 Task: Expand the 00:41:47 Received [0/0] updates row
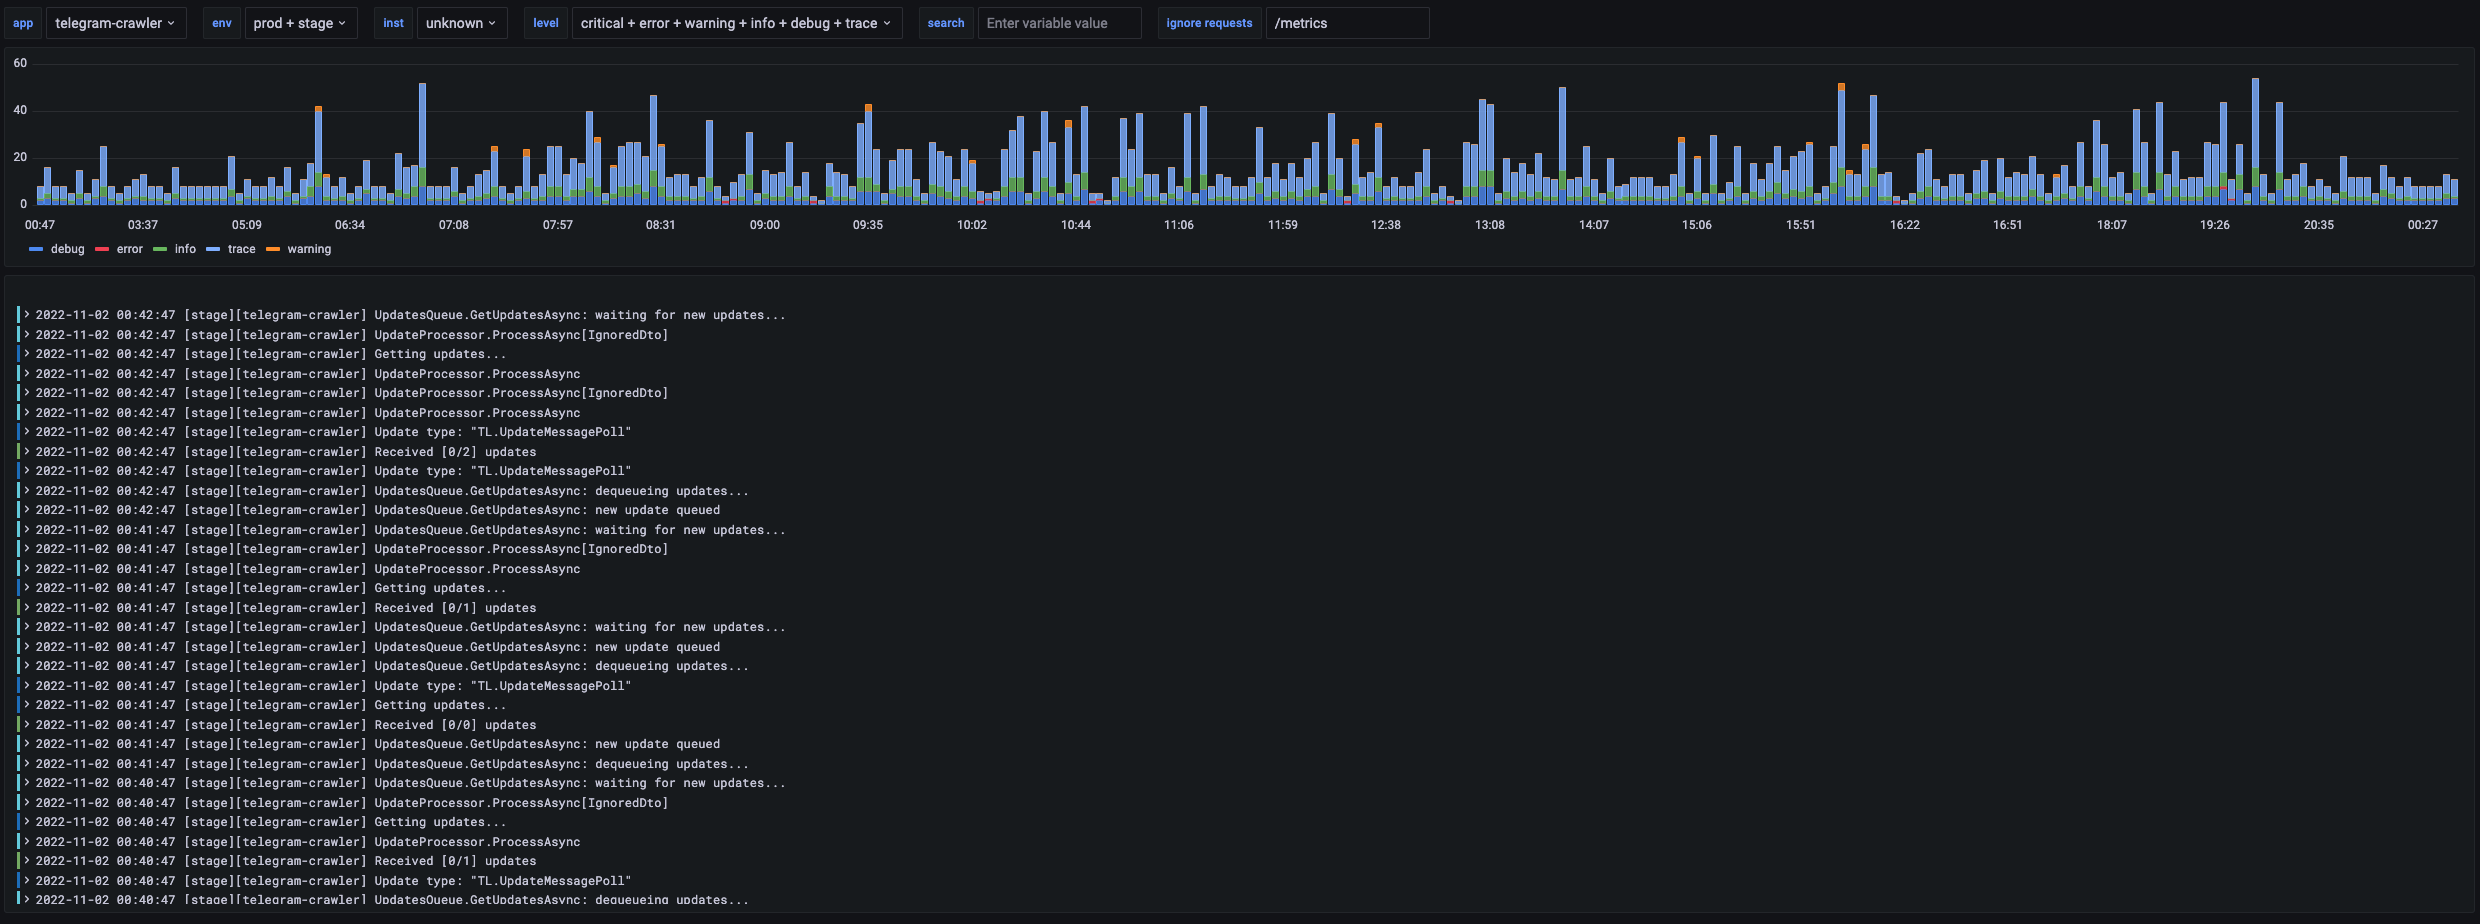[27, 725]
